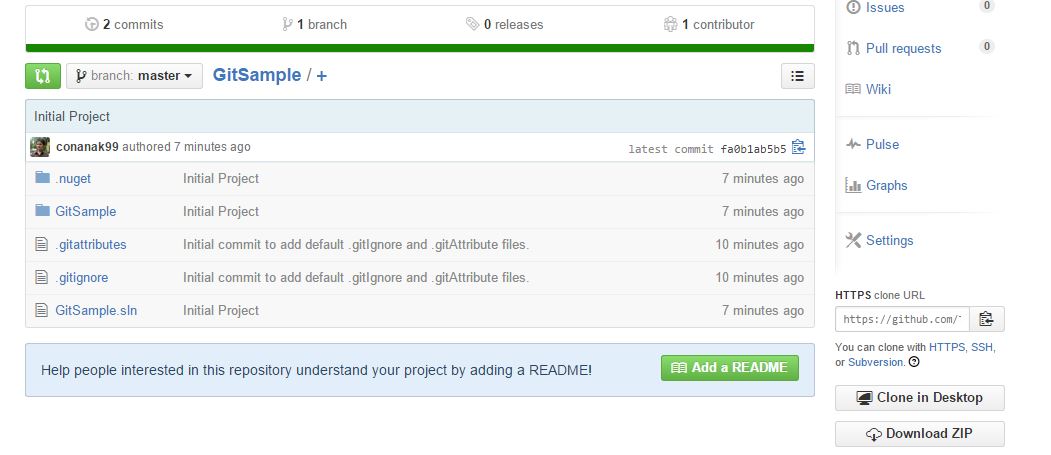This screenshot has height=455, width=1051.
Task: Click the GitSample.sln file icon
Action: pos(42,310)
